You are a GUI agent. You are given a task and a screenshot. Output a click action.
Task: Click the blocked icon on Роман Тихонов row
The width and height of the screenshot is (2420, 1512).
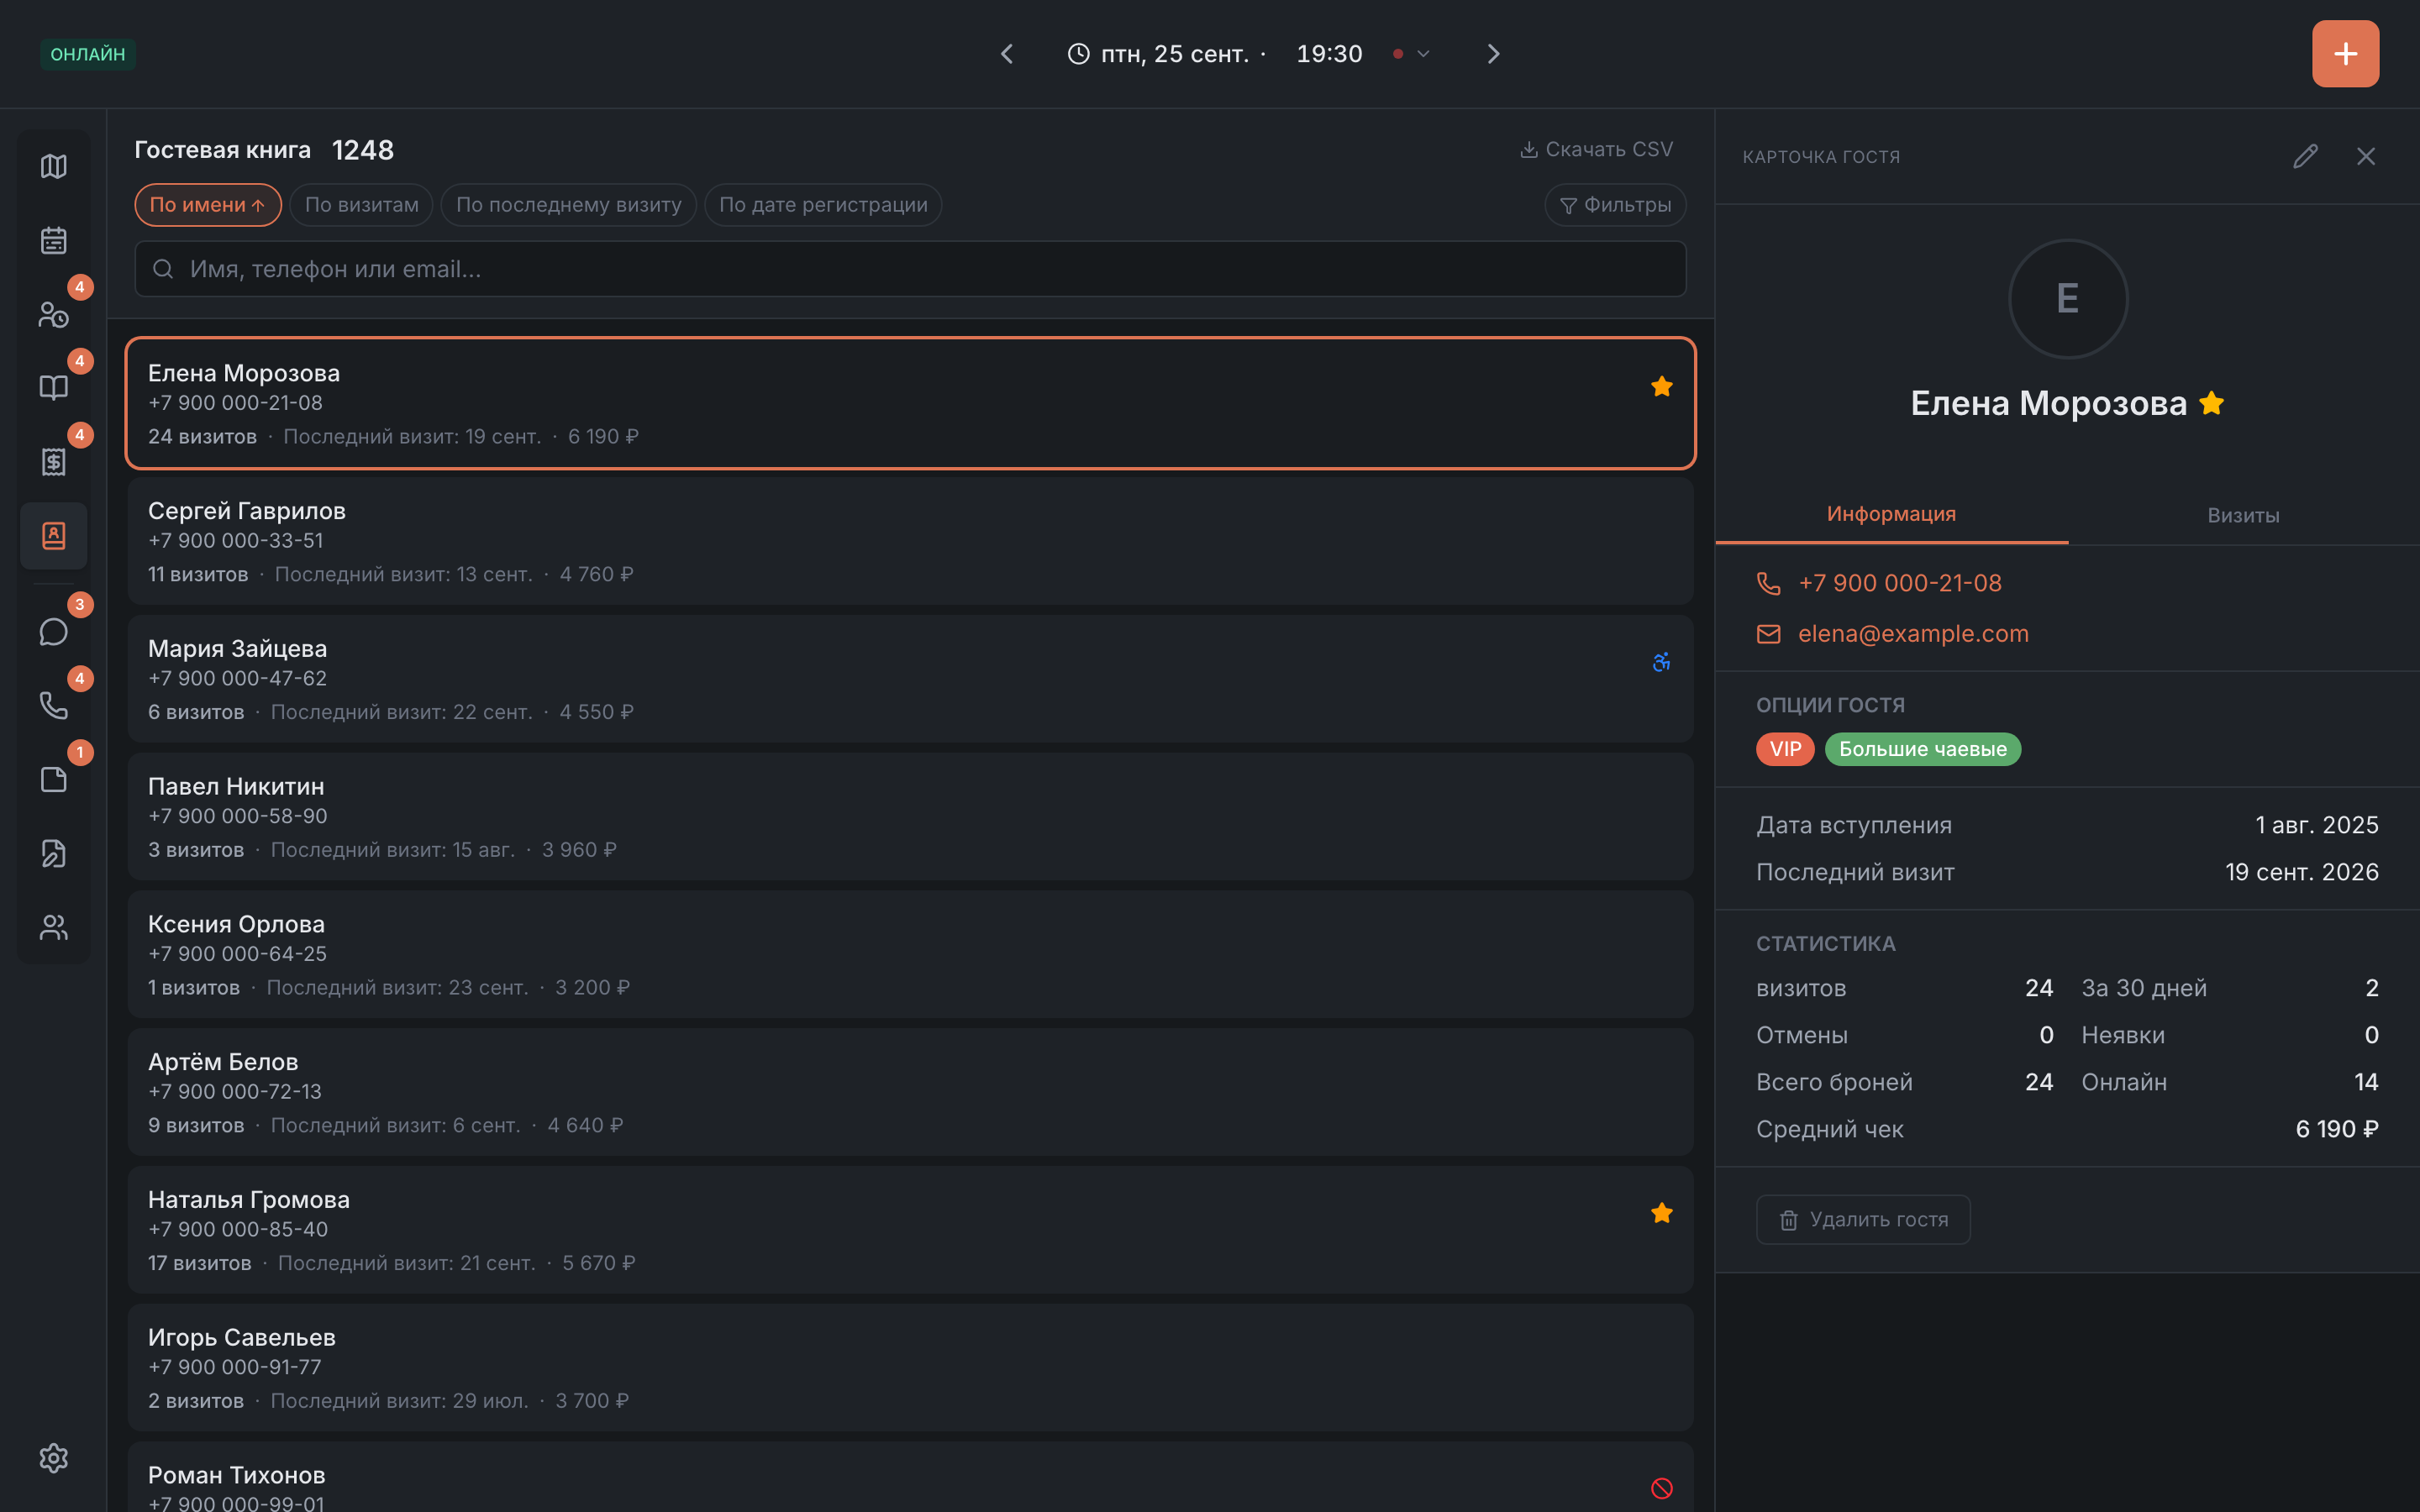click(x=1661, y=1488)
